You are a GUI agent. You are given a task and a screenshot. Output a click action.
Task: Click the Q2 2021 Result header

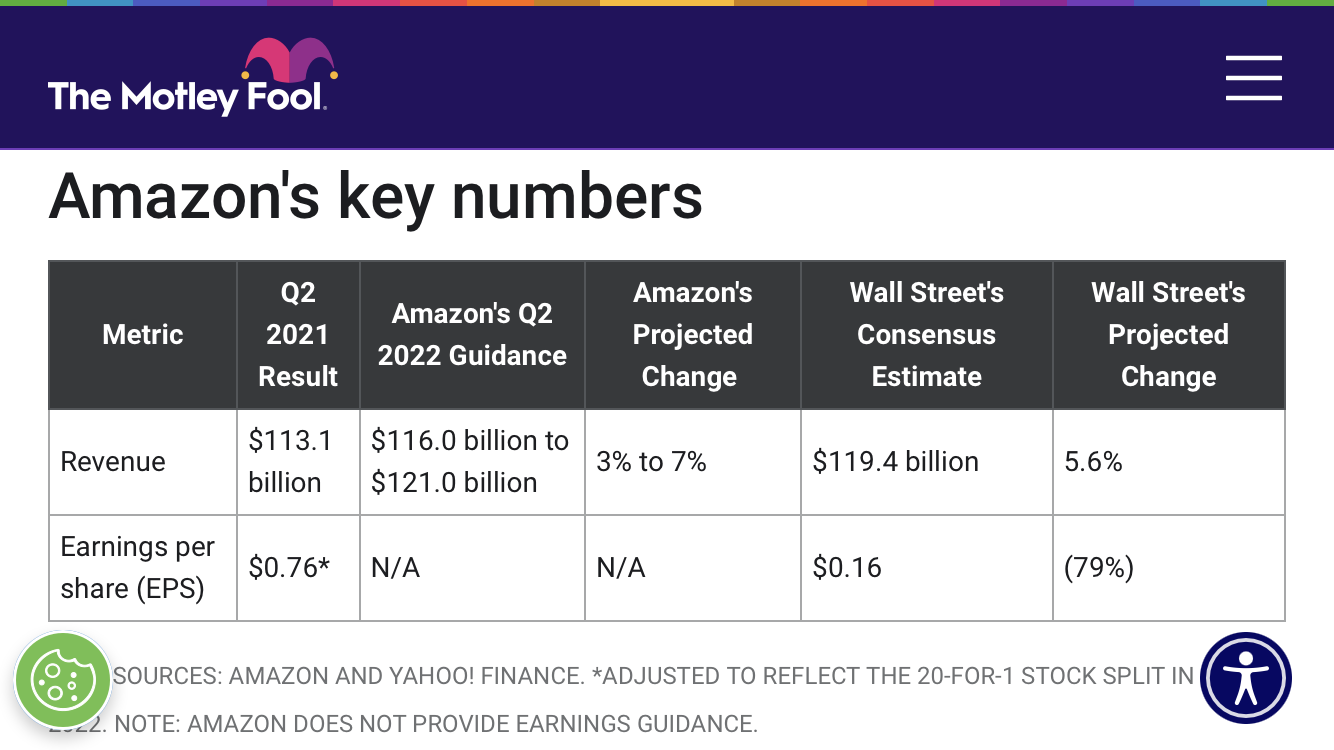(298, 335)
